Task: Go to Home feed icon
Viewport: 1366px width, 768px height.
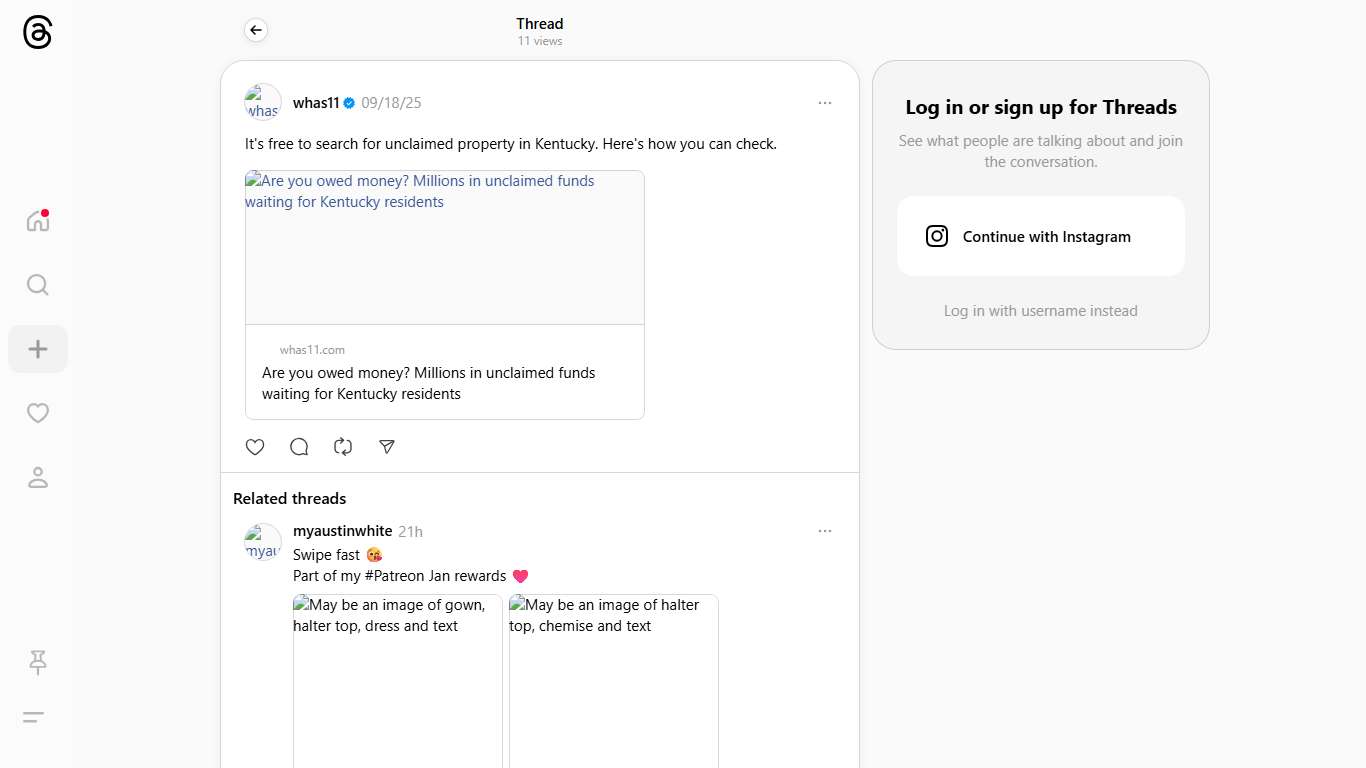Action: (x=38, y=221)
